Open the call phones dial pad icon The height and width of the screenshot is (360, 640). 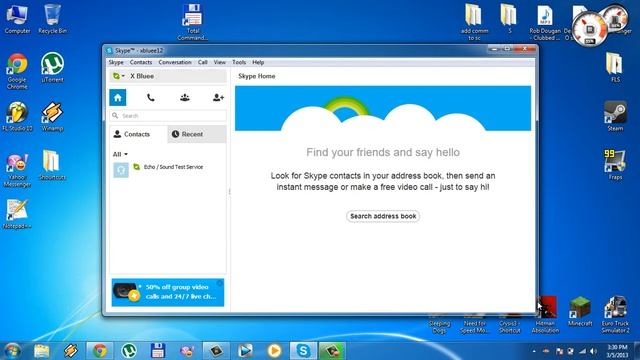click(x=151, y=98)
